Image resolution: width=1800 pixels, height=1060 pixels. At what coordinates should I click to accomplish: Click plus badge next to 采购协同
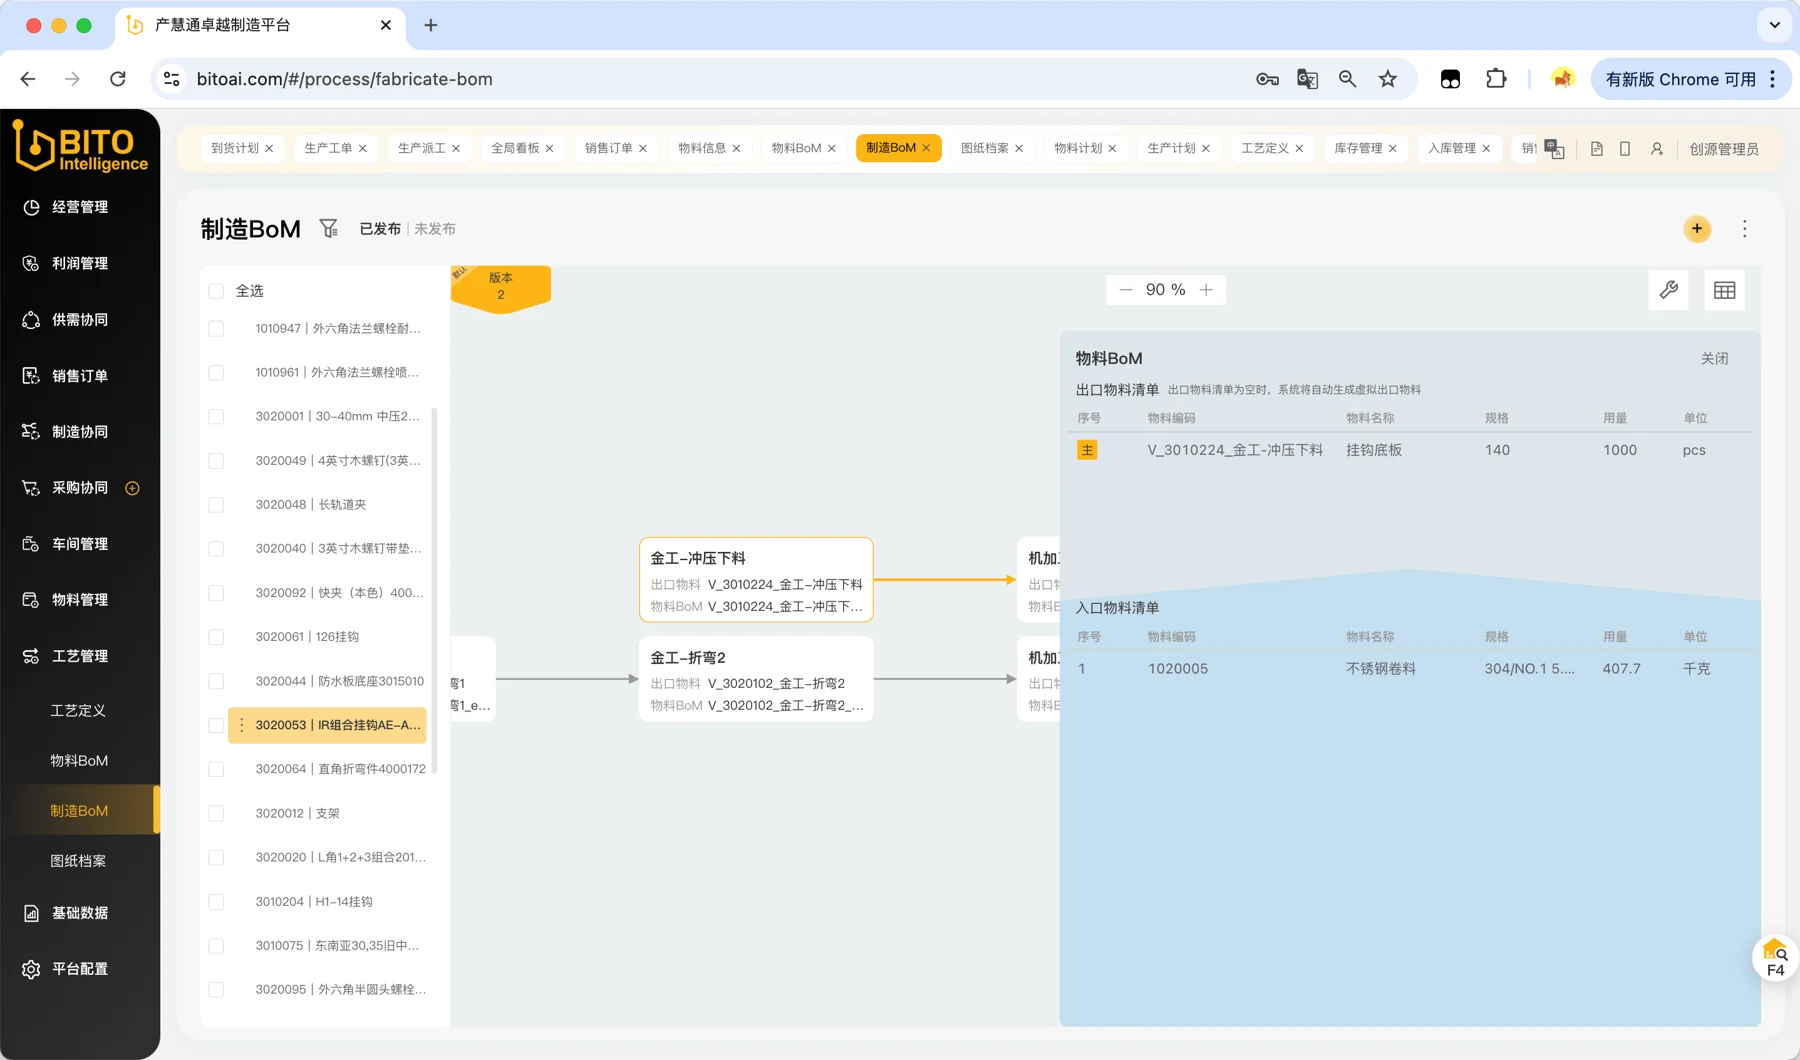(x=132, y=488)
